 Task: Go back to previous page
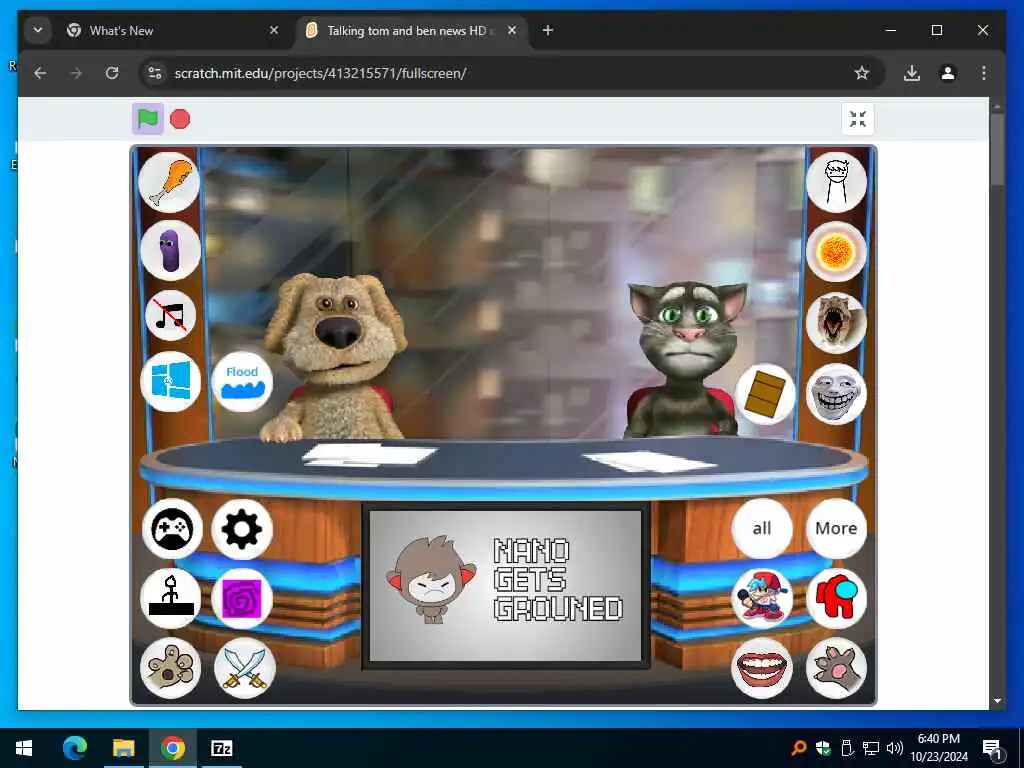point(40,73)
